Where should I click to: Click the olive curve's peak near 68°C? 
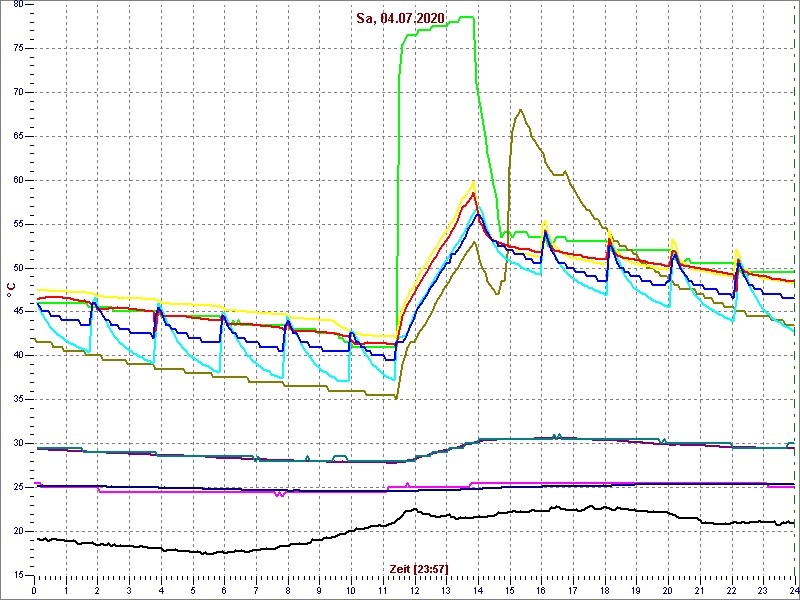point(520,110)
